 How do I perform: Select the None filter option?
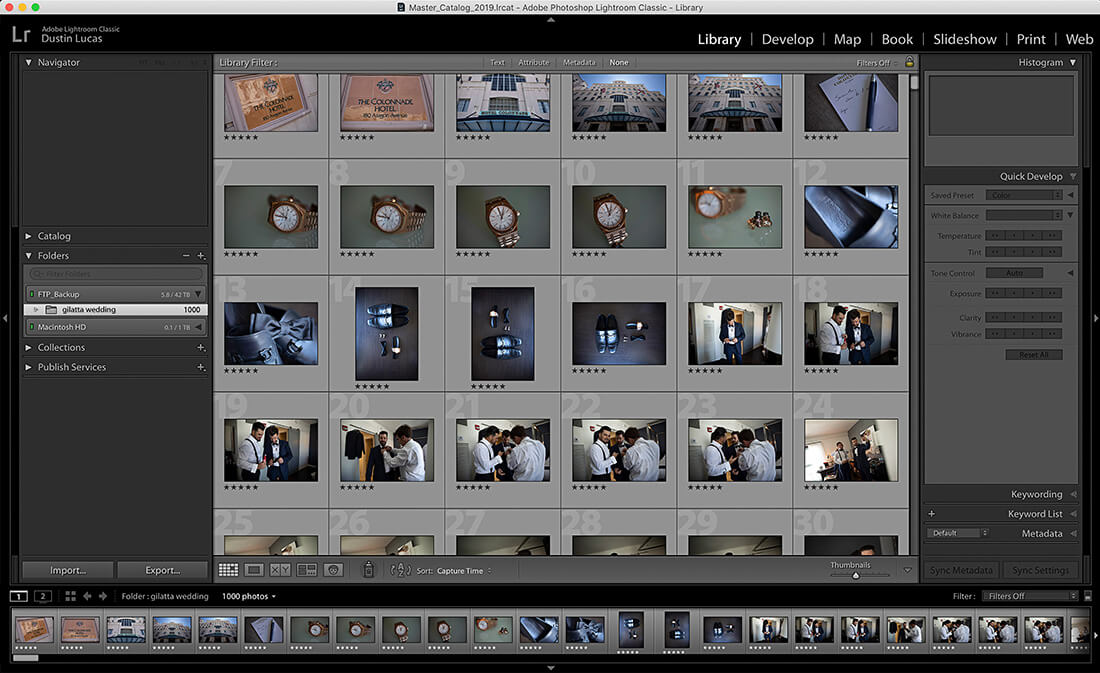(x=619, y=62)
